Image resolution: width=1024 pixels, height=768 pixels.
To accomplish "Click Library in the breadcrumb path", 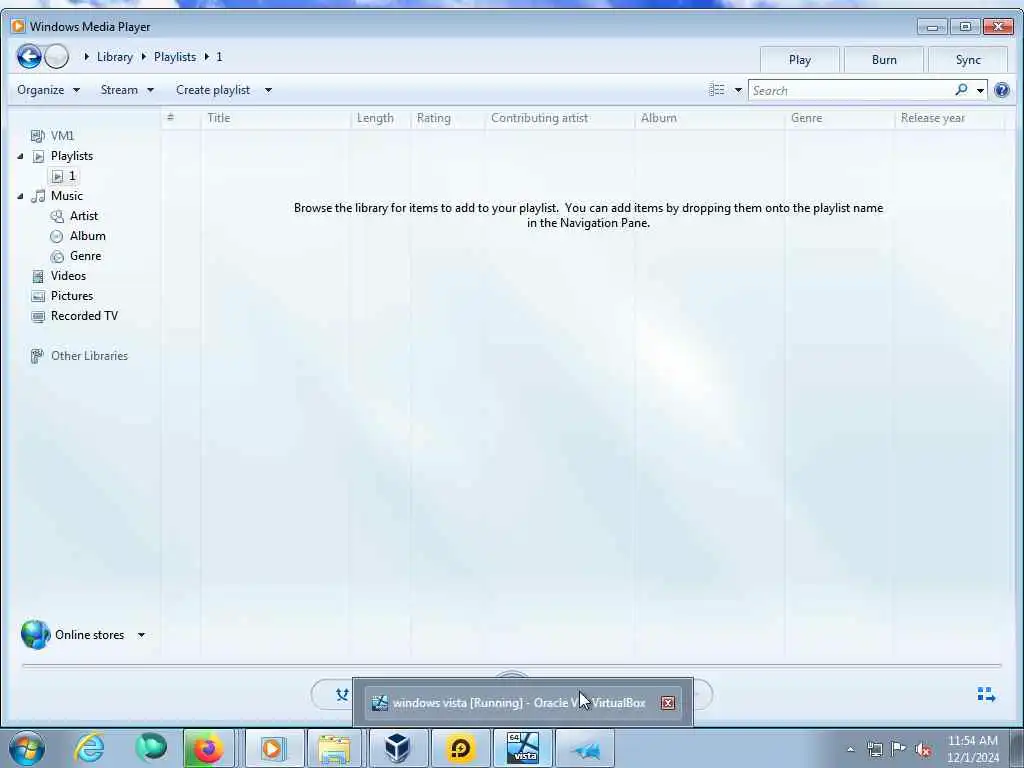I will [114, 57].
